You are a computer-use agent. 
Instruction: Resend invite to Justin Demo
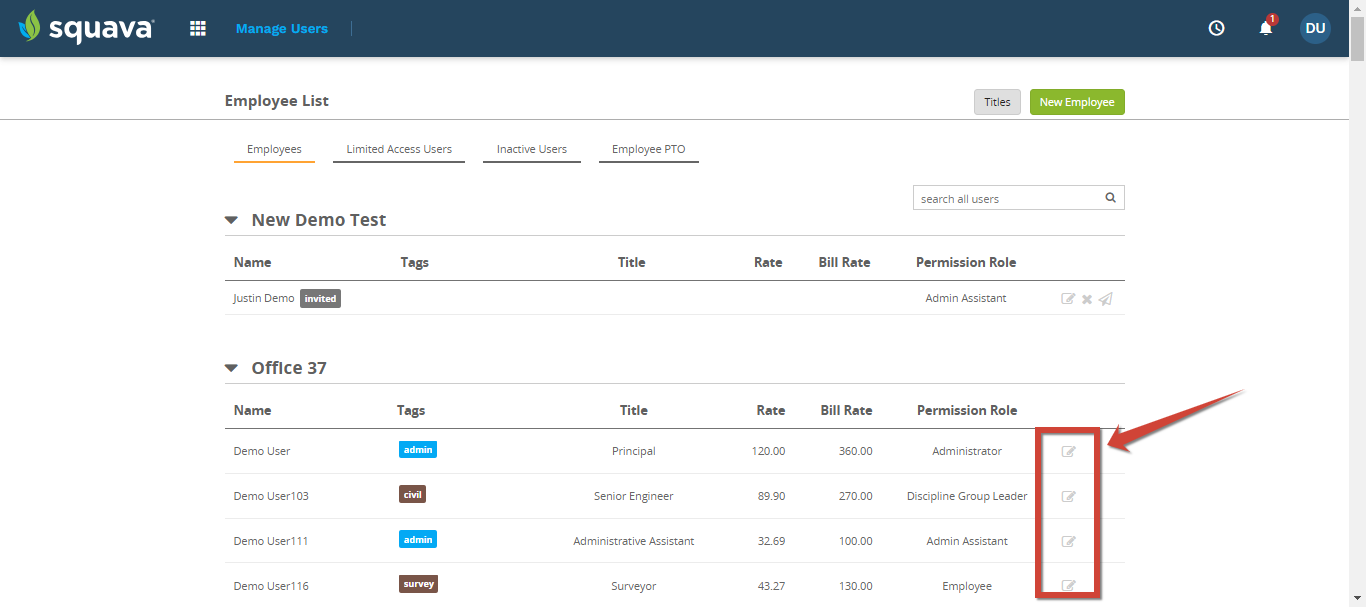click(x=1105, y=299)
